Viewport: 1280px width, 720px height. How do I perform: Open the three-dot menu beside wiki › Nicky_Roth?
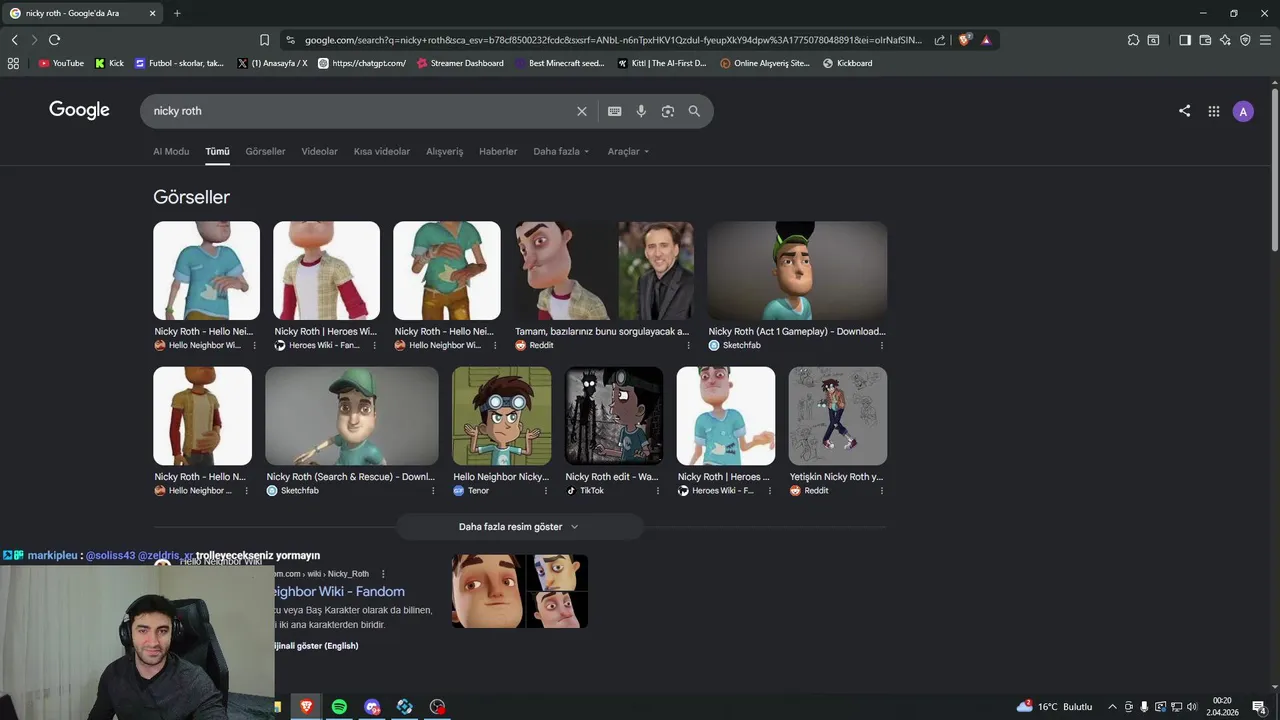(x=383, y=574)
